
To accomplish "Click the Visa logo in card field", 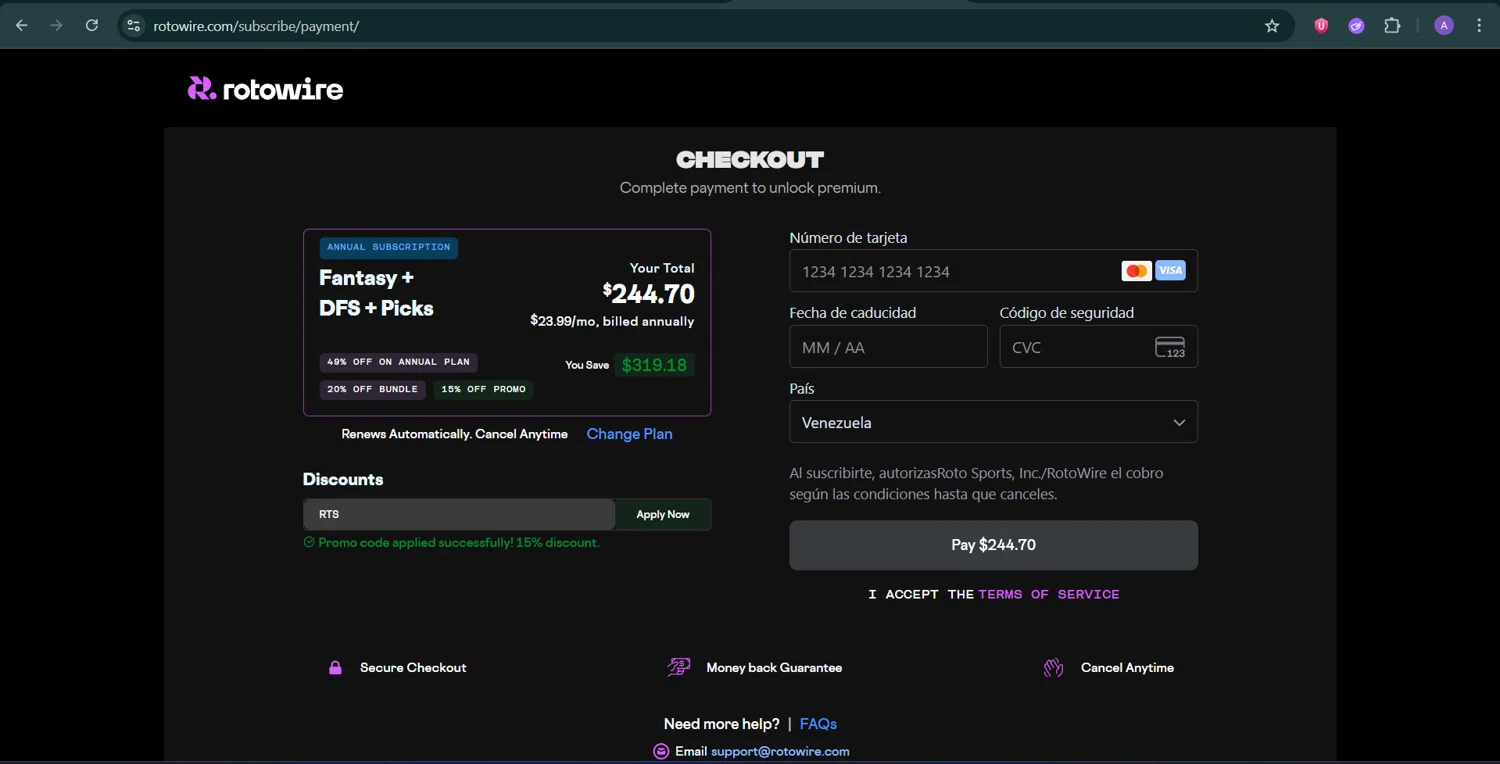I will [1170, 271].
